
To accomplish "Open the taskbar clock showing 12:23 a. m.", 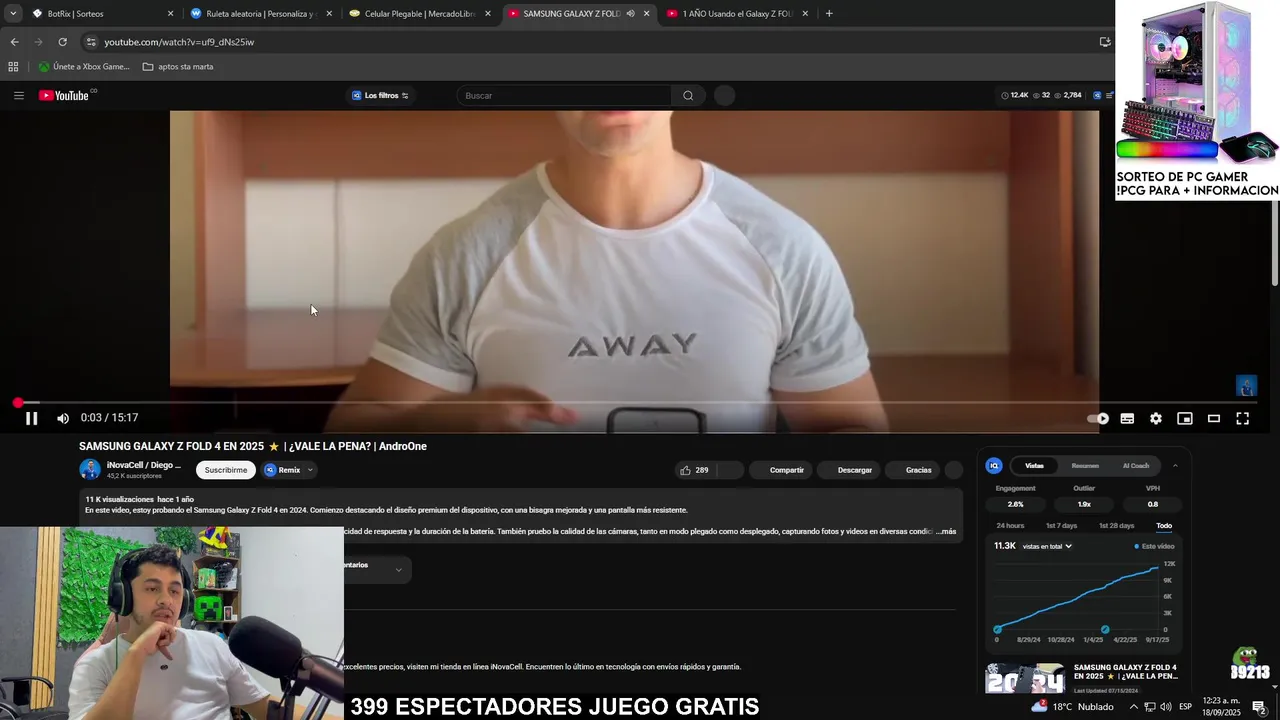I will pos(1221,707).
